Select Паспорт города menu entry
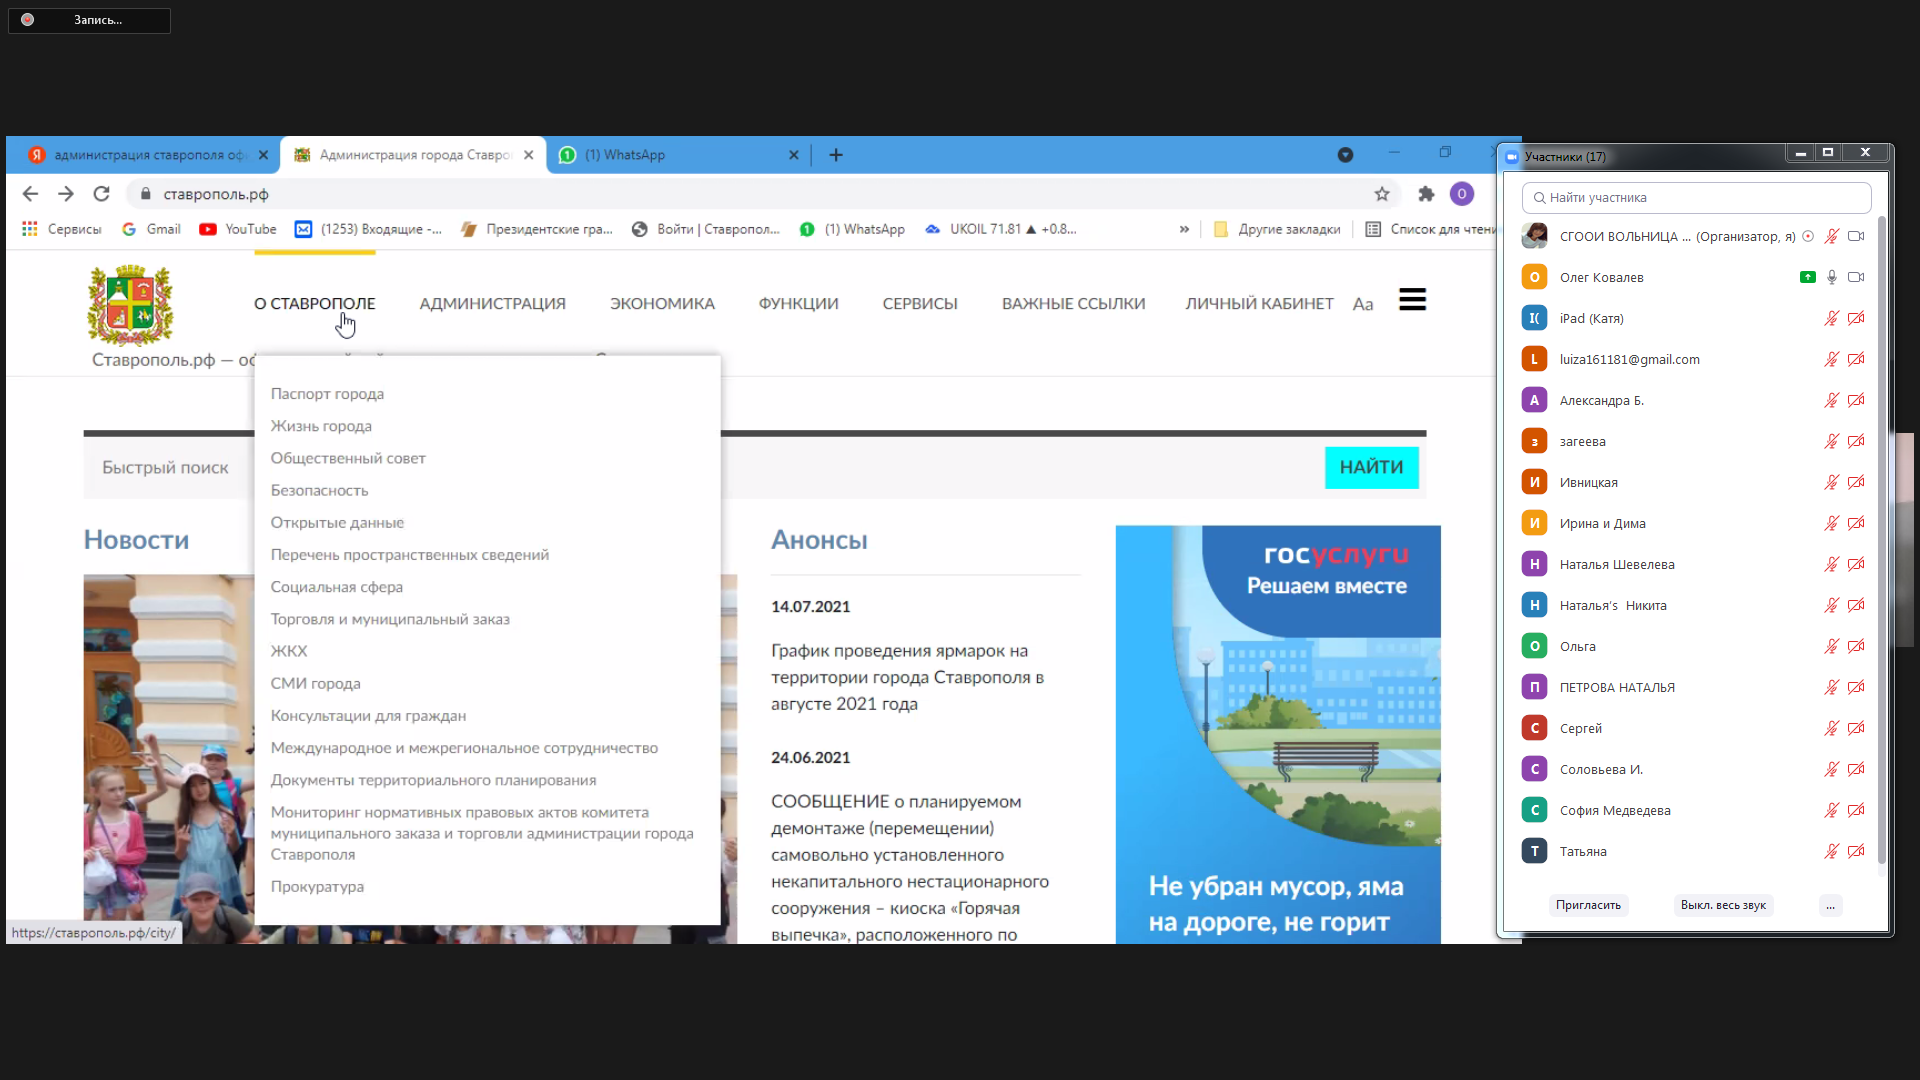 point(327,394)
